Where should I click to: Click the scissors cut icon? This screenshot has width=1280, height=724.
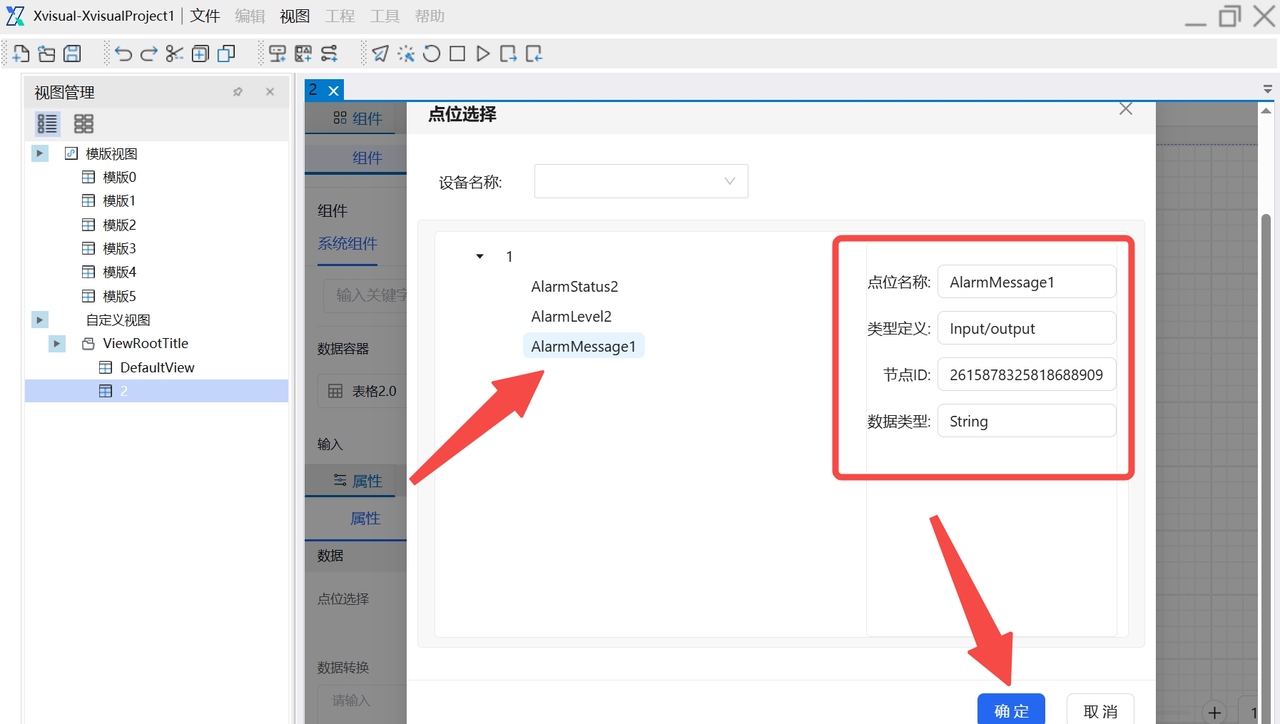coord(175,54)
